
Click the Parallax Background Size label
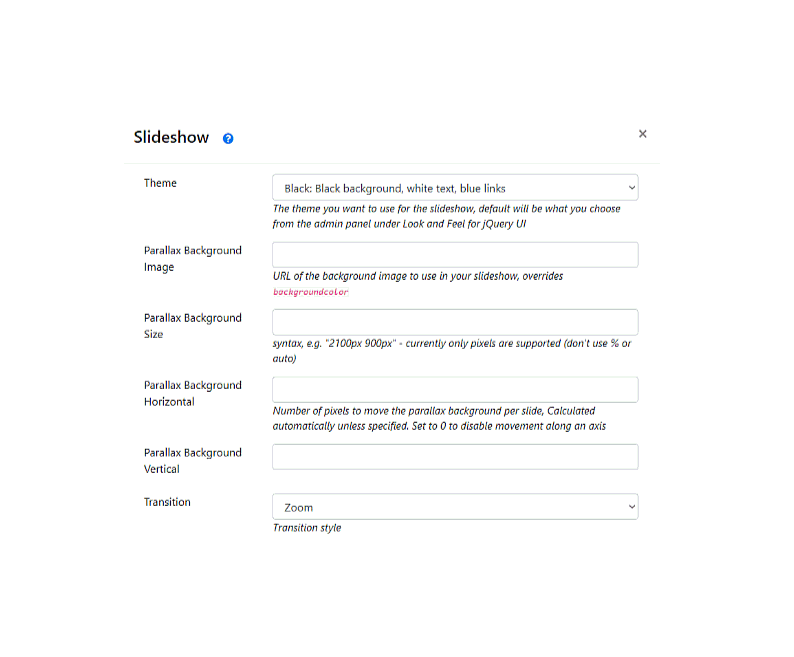(x=192, y=326)
